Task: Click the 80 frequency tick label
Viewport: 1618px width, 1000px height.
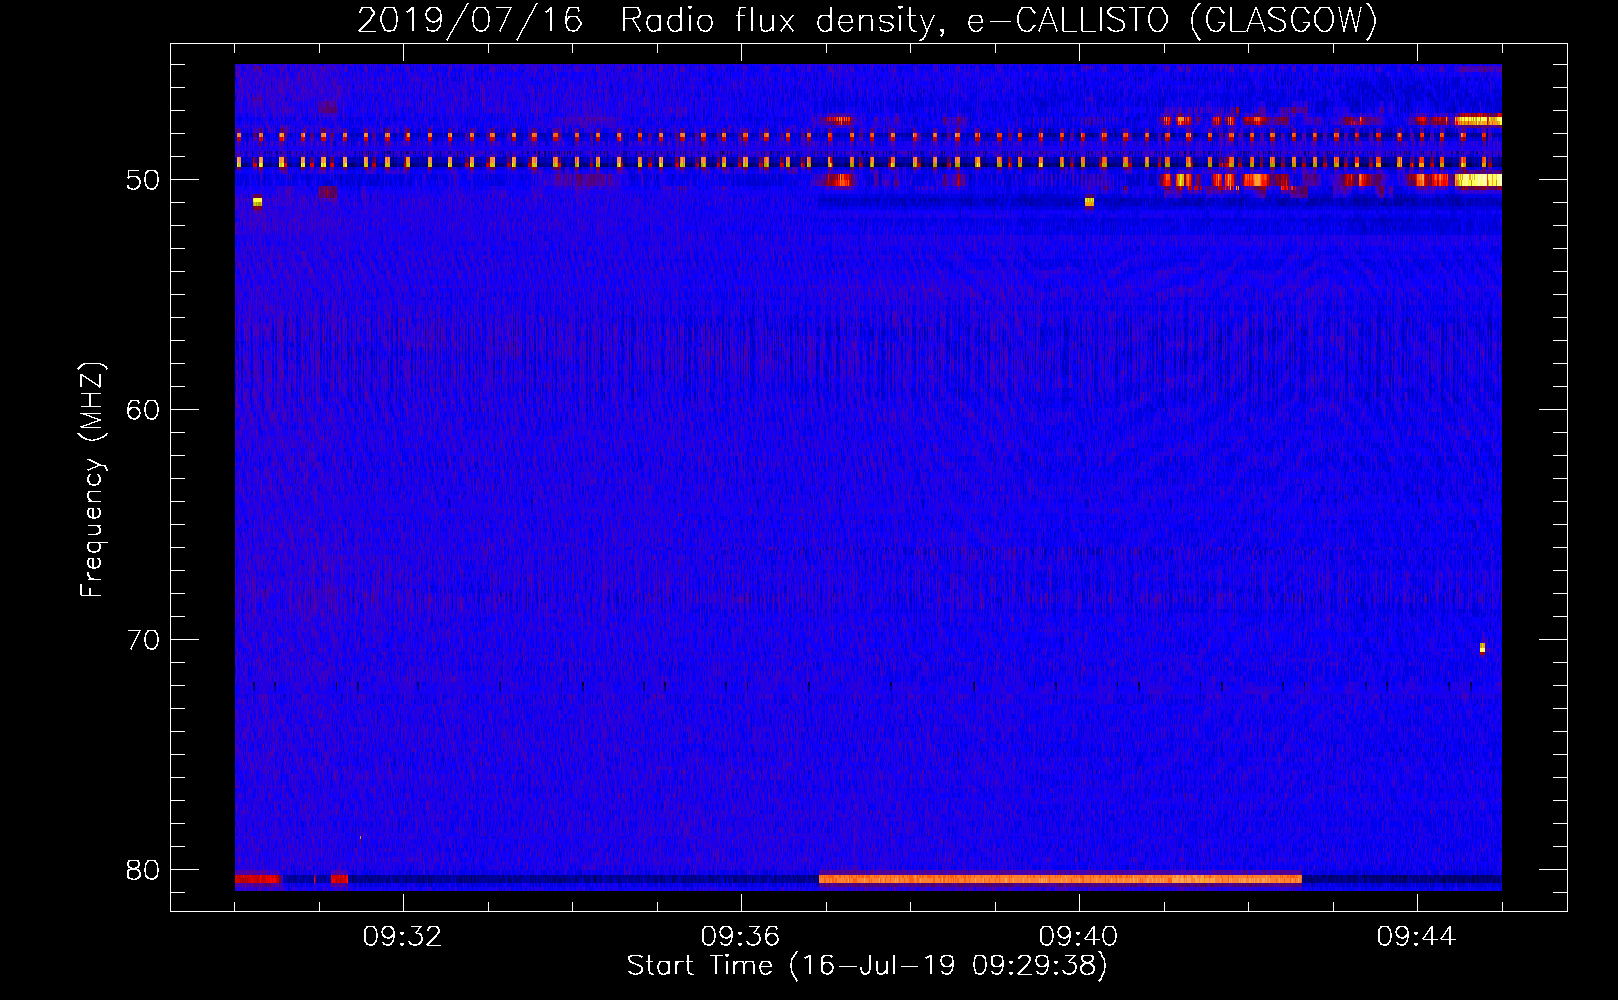Action: (144, 870)
